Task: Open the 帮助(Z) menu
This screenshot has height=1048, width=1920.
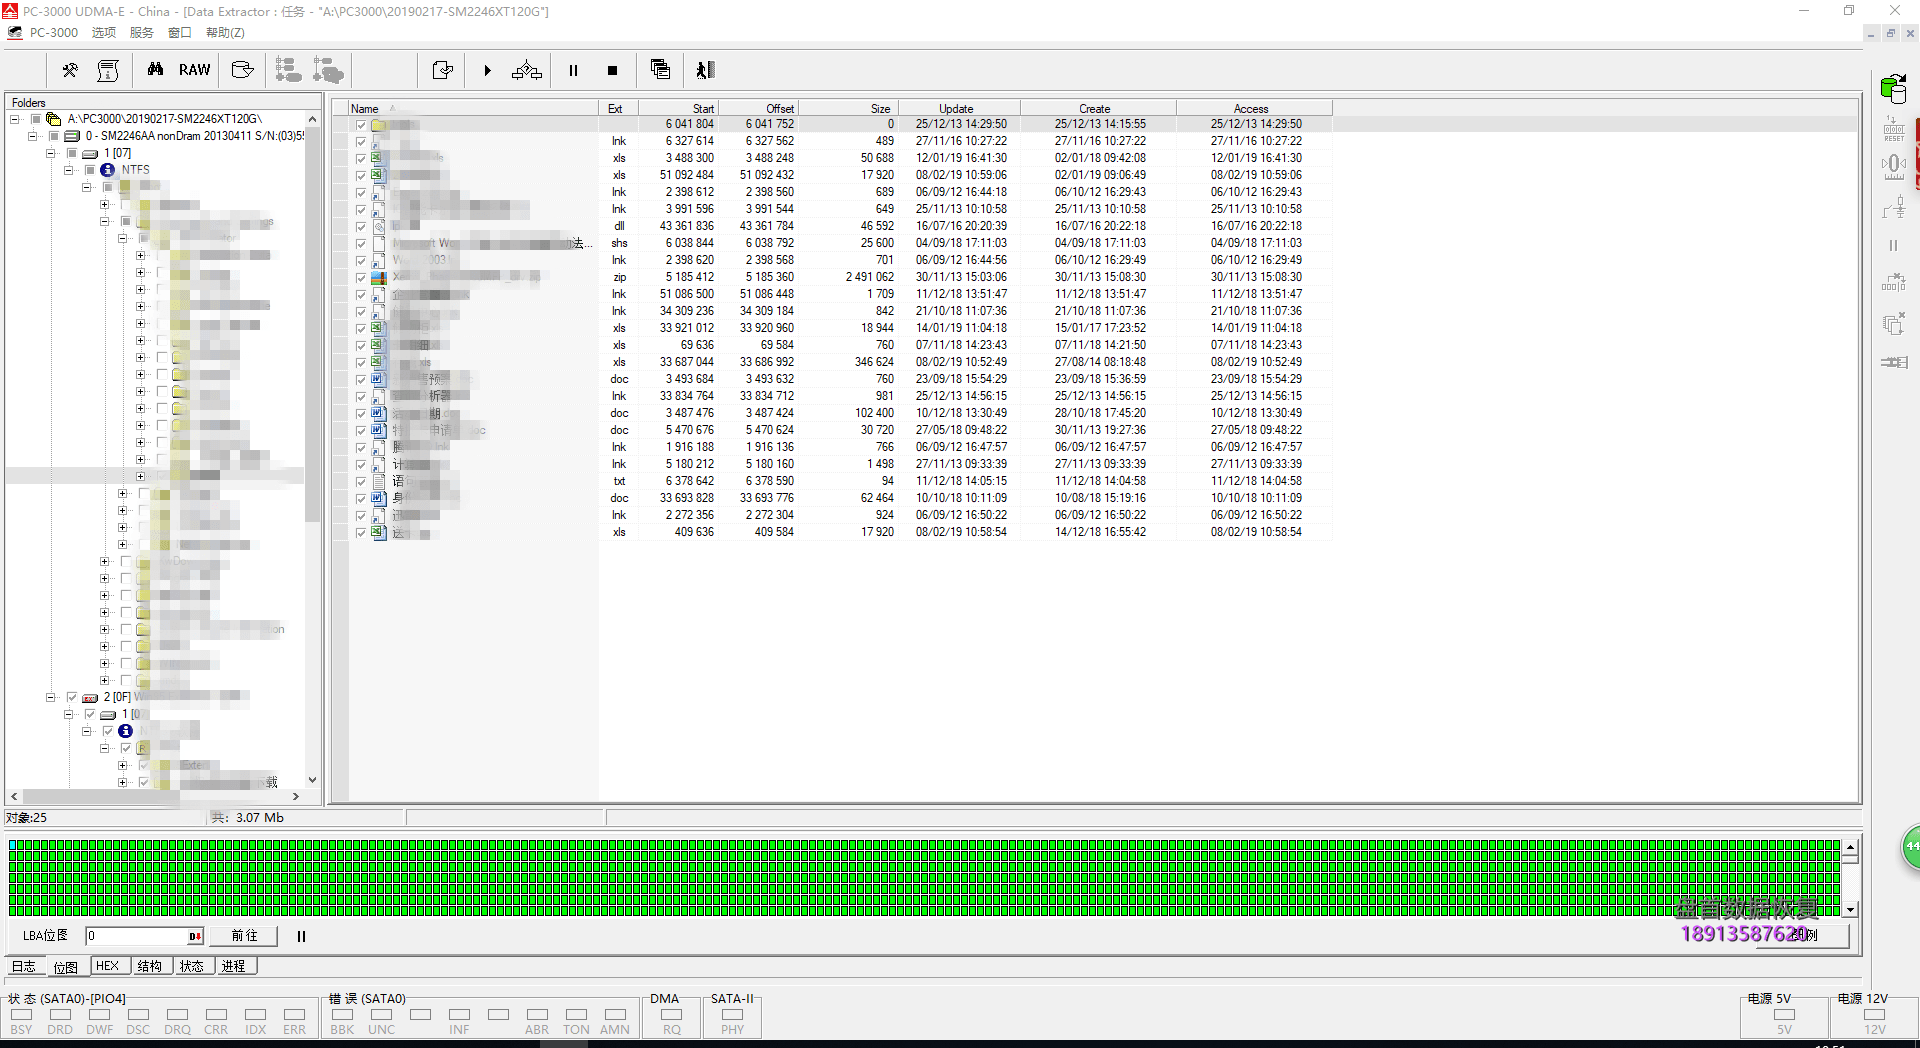Action: 225,32
